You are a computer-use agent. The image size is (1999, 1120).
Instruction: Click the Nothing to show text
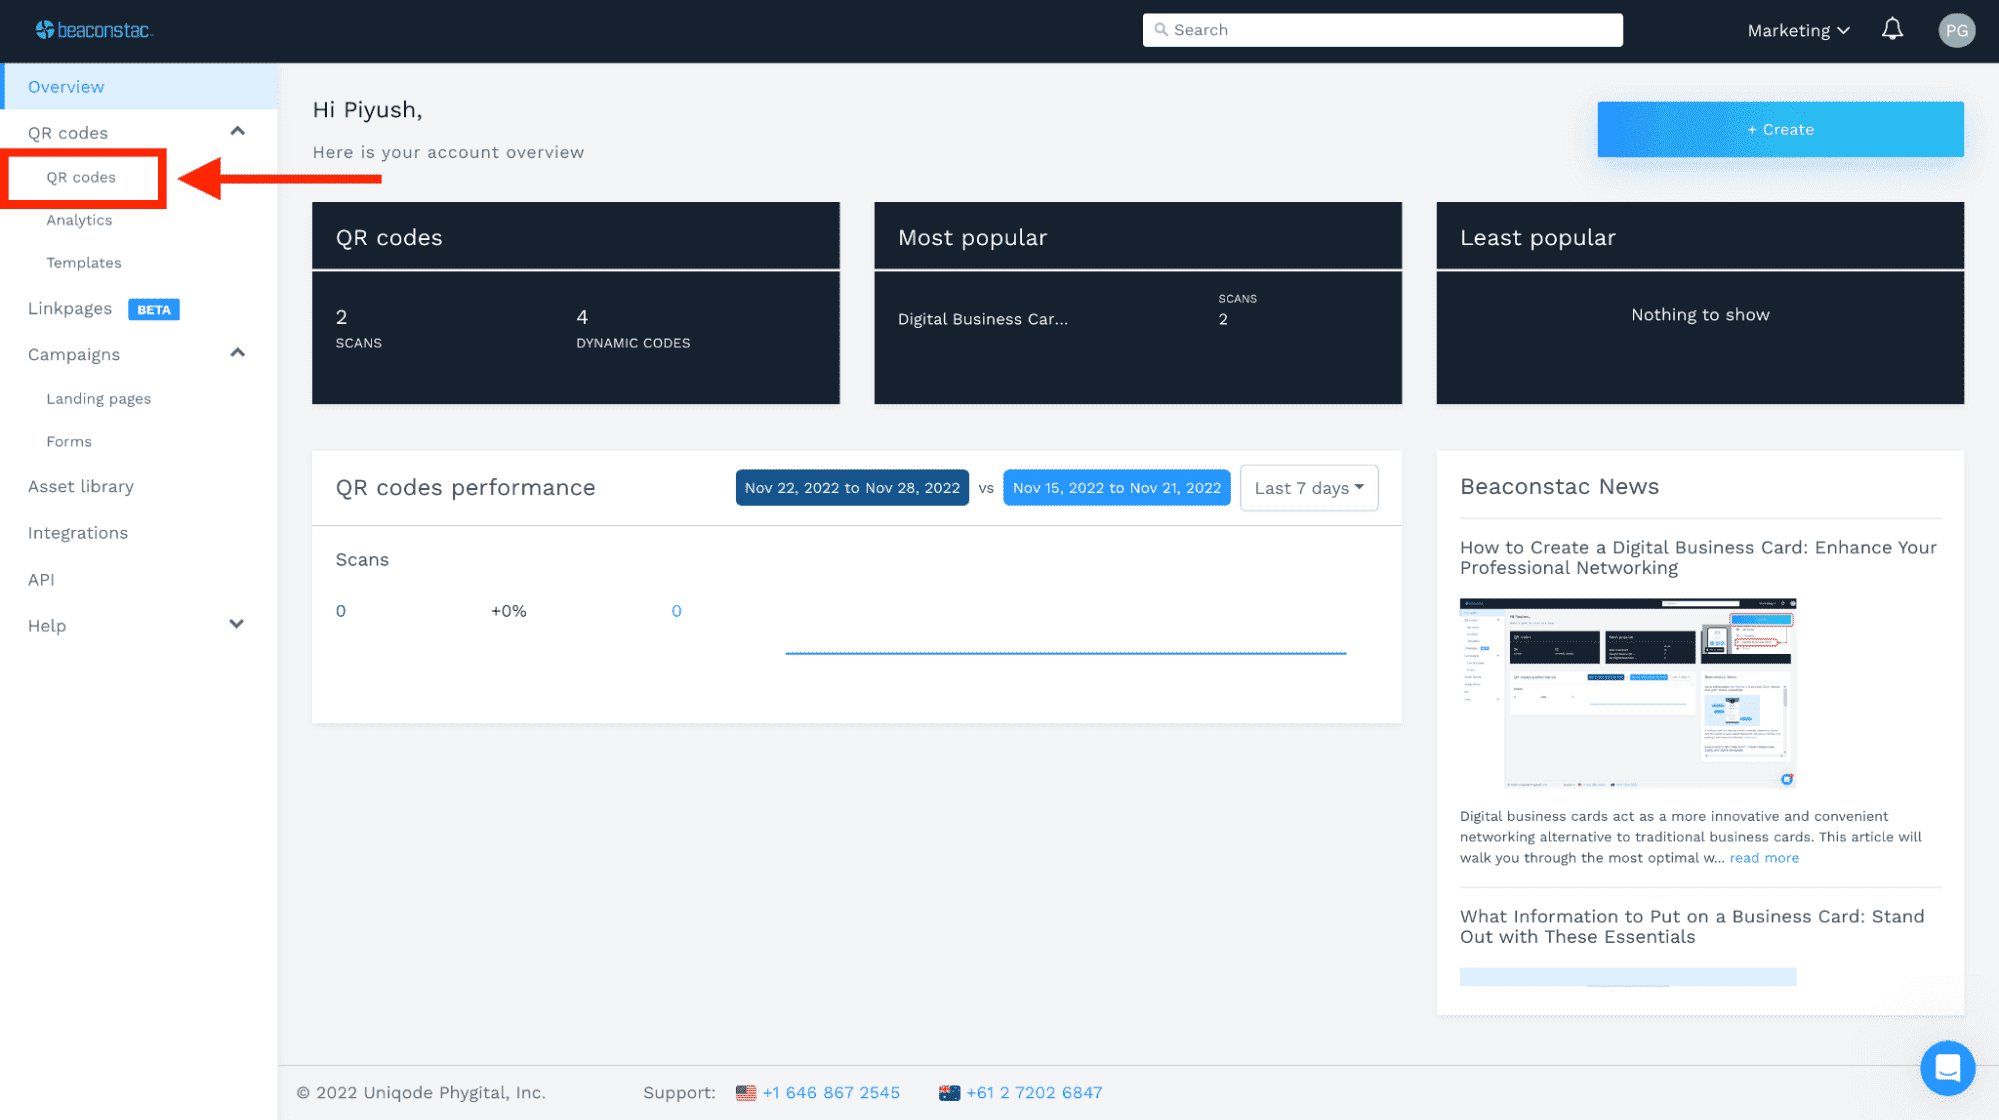tap(1700, 315)
